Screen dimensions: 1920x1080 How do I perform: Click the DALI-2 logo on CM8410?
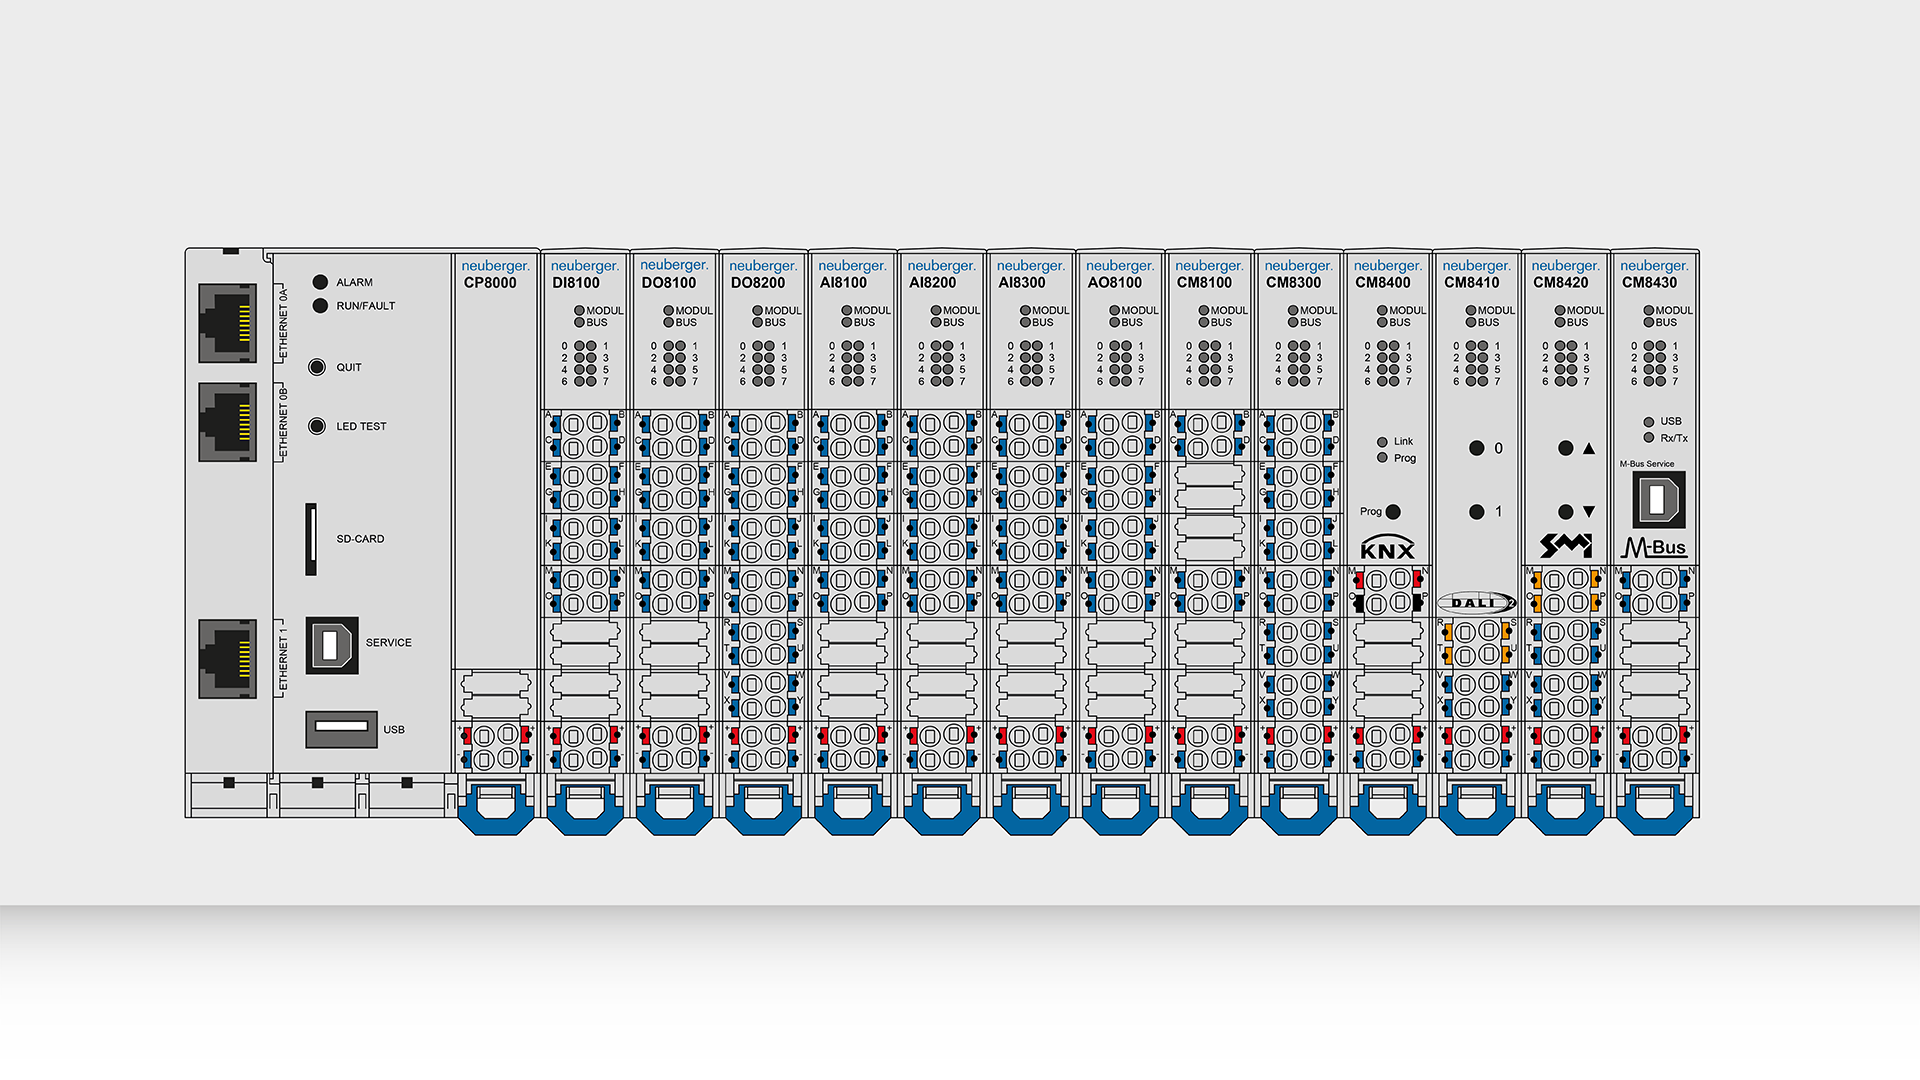(1476, 603)
